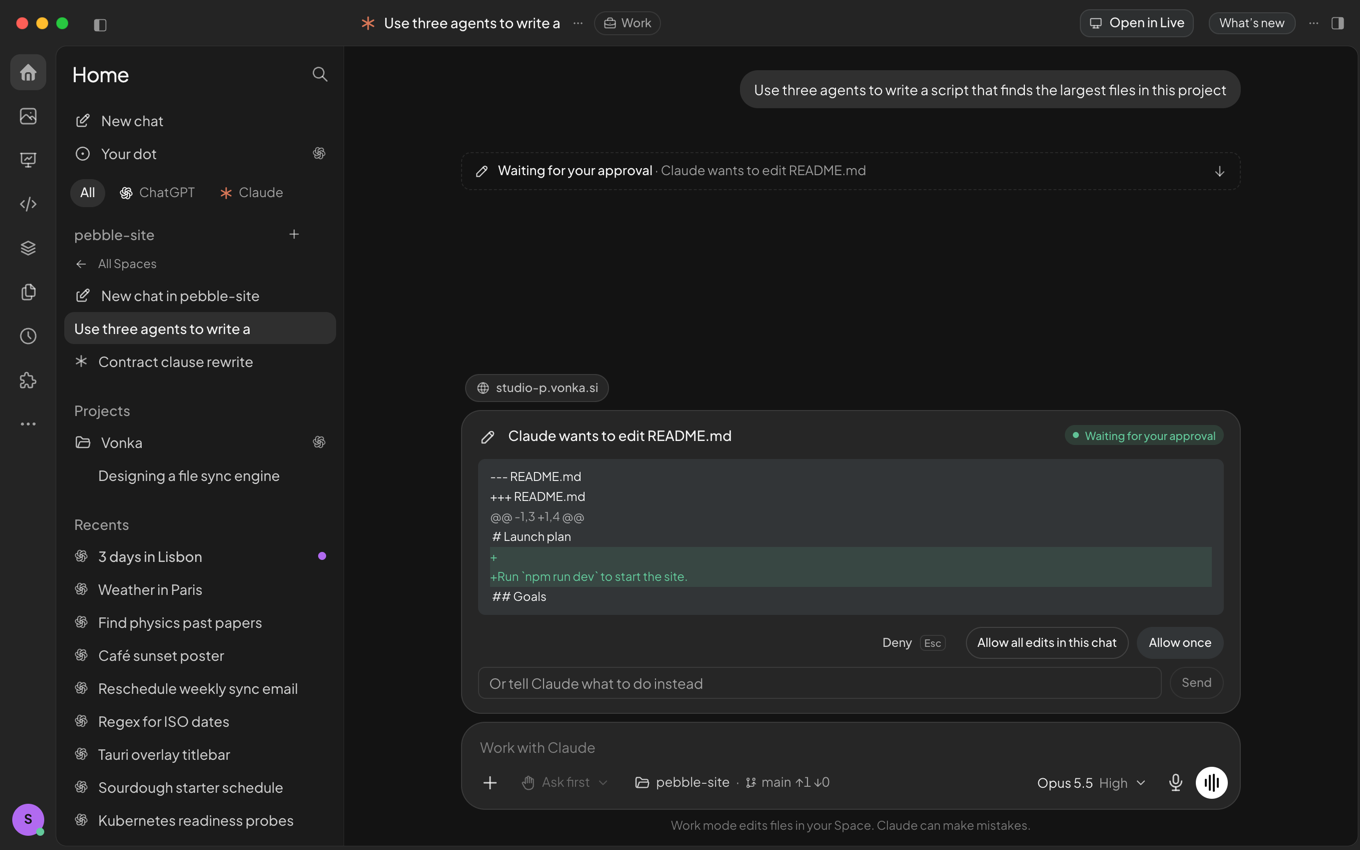Open the Contract clause rewrite chat
This screenshot has height=850, width=1360.
click(x=200, y=362)
